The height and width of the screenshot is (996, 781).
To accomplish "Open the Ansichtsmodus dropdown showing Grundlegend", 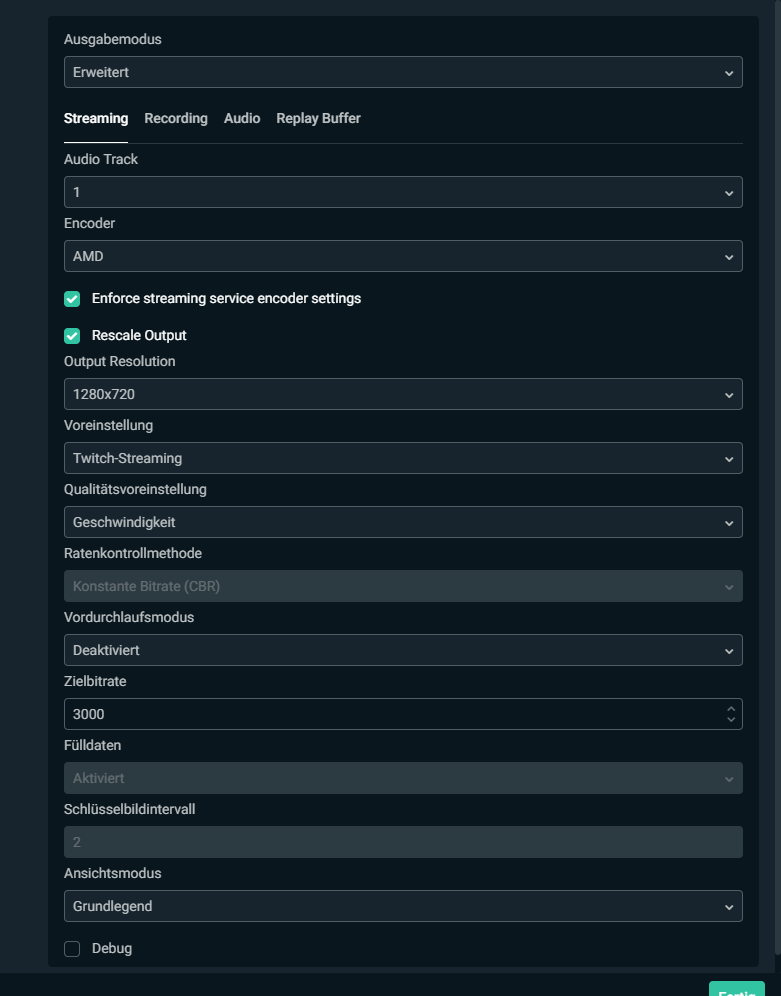I will (402, 906).
